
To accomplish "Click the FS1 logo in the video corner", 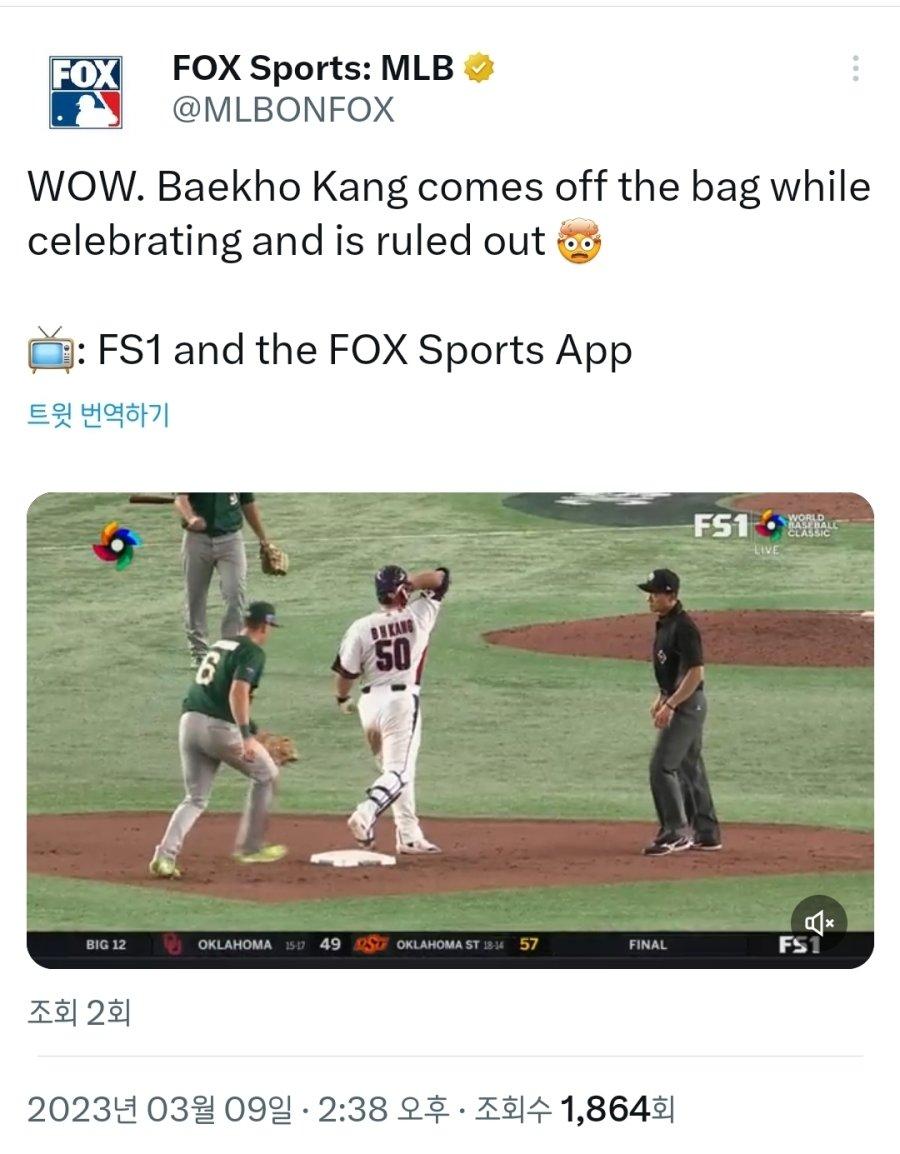I will click(x=720, y=525).
